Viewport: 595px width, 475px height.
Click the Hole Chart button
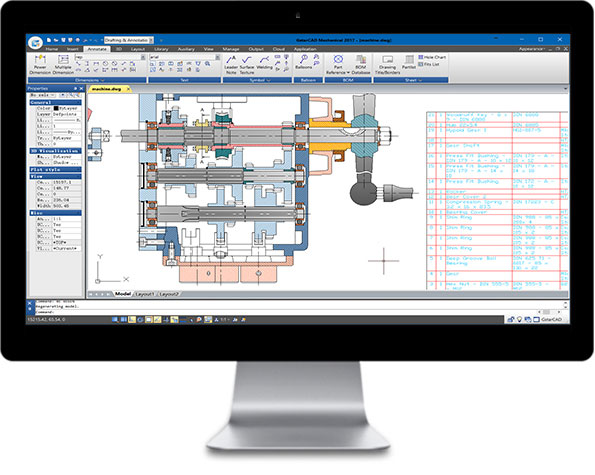tap(432, 57)
